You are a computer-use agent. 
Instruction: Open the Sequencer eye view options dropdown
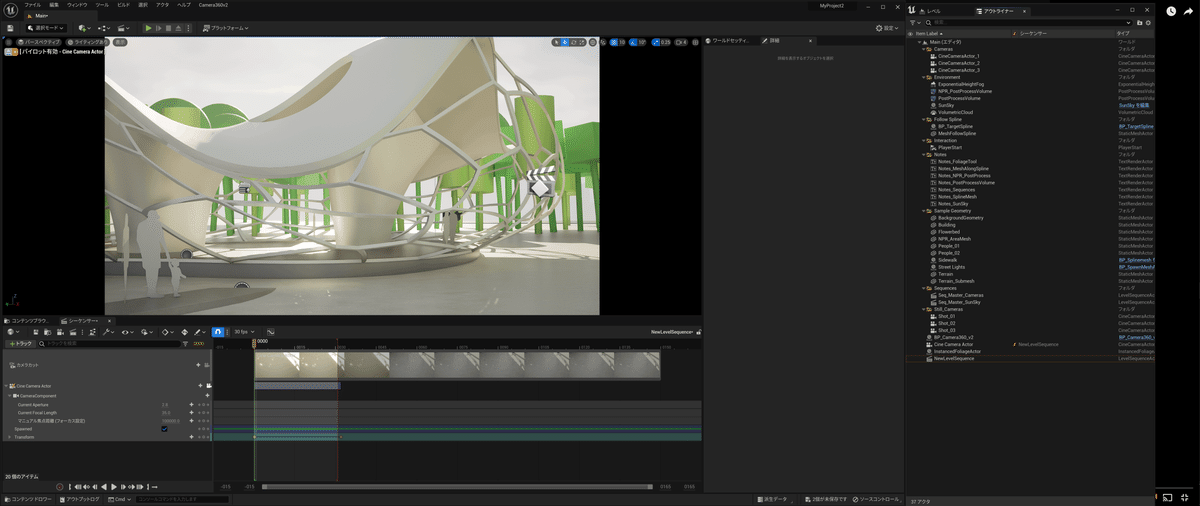(x=128, y=332)
